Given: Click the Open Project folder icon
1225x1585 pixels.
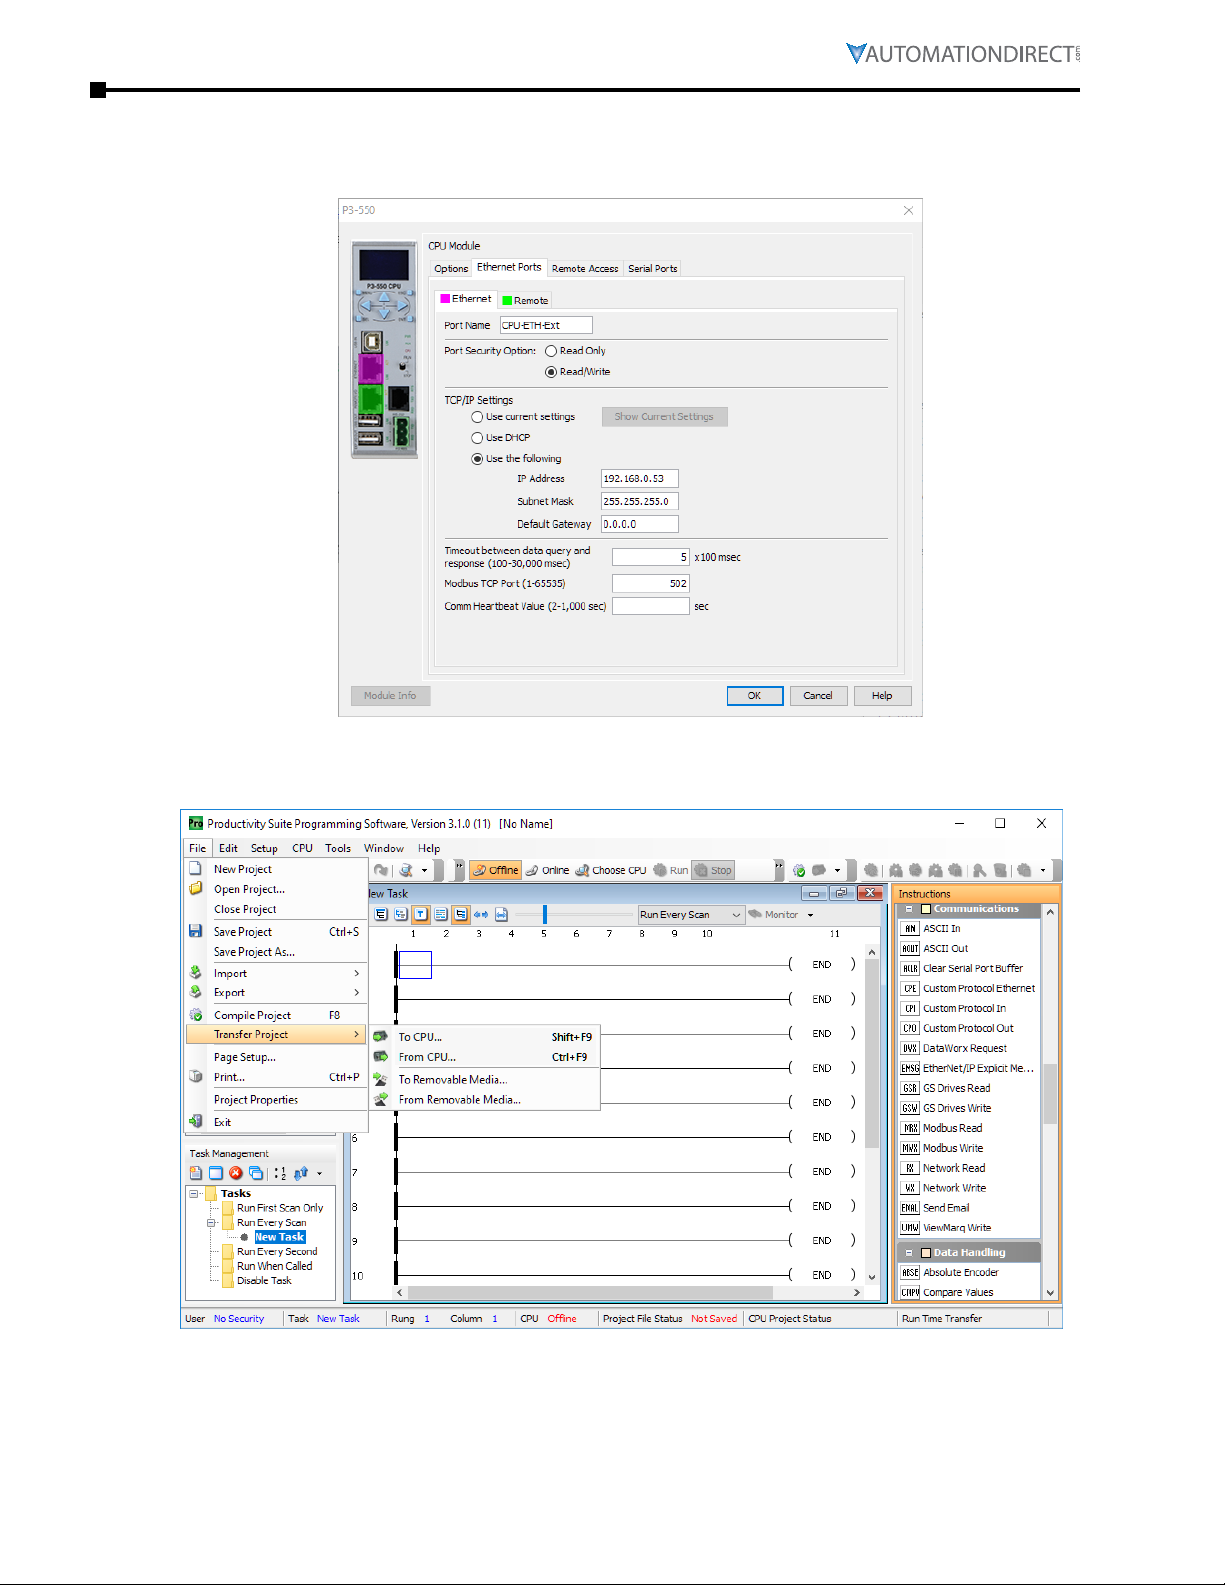Looking at the screenshot, I should point(196,889).
